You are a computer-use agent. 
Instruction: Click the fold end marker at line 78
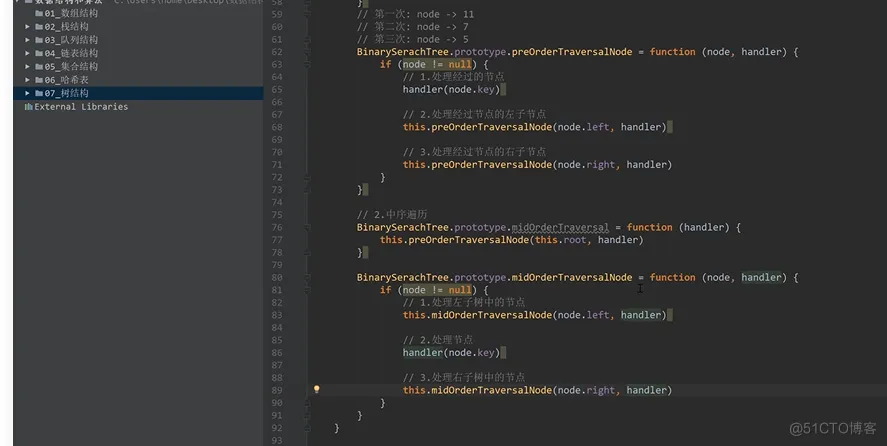[307, 252]
